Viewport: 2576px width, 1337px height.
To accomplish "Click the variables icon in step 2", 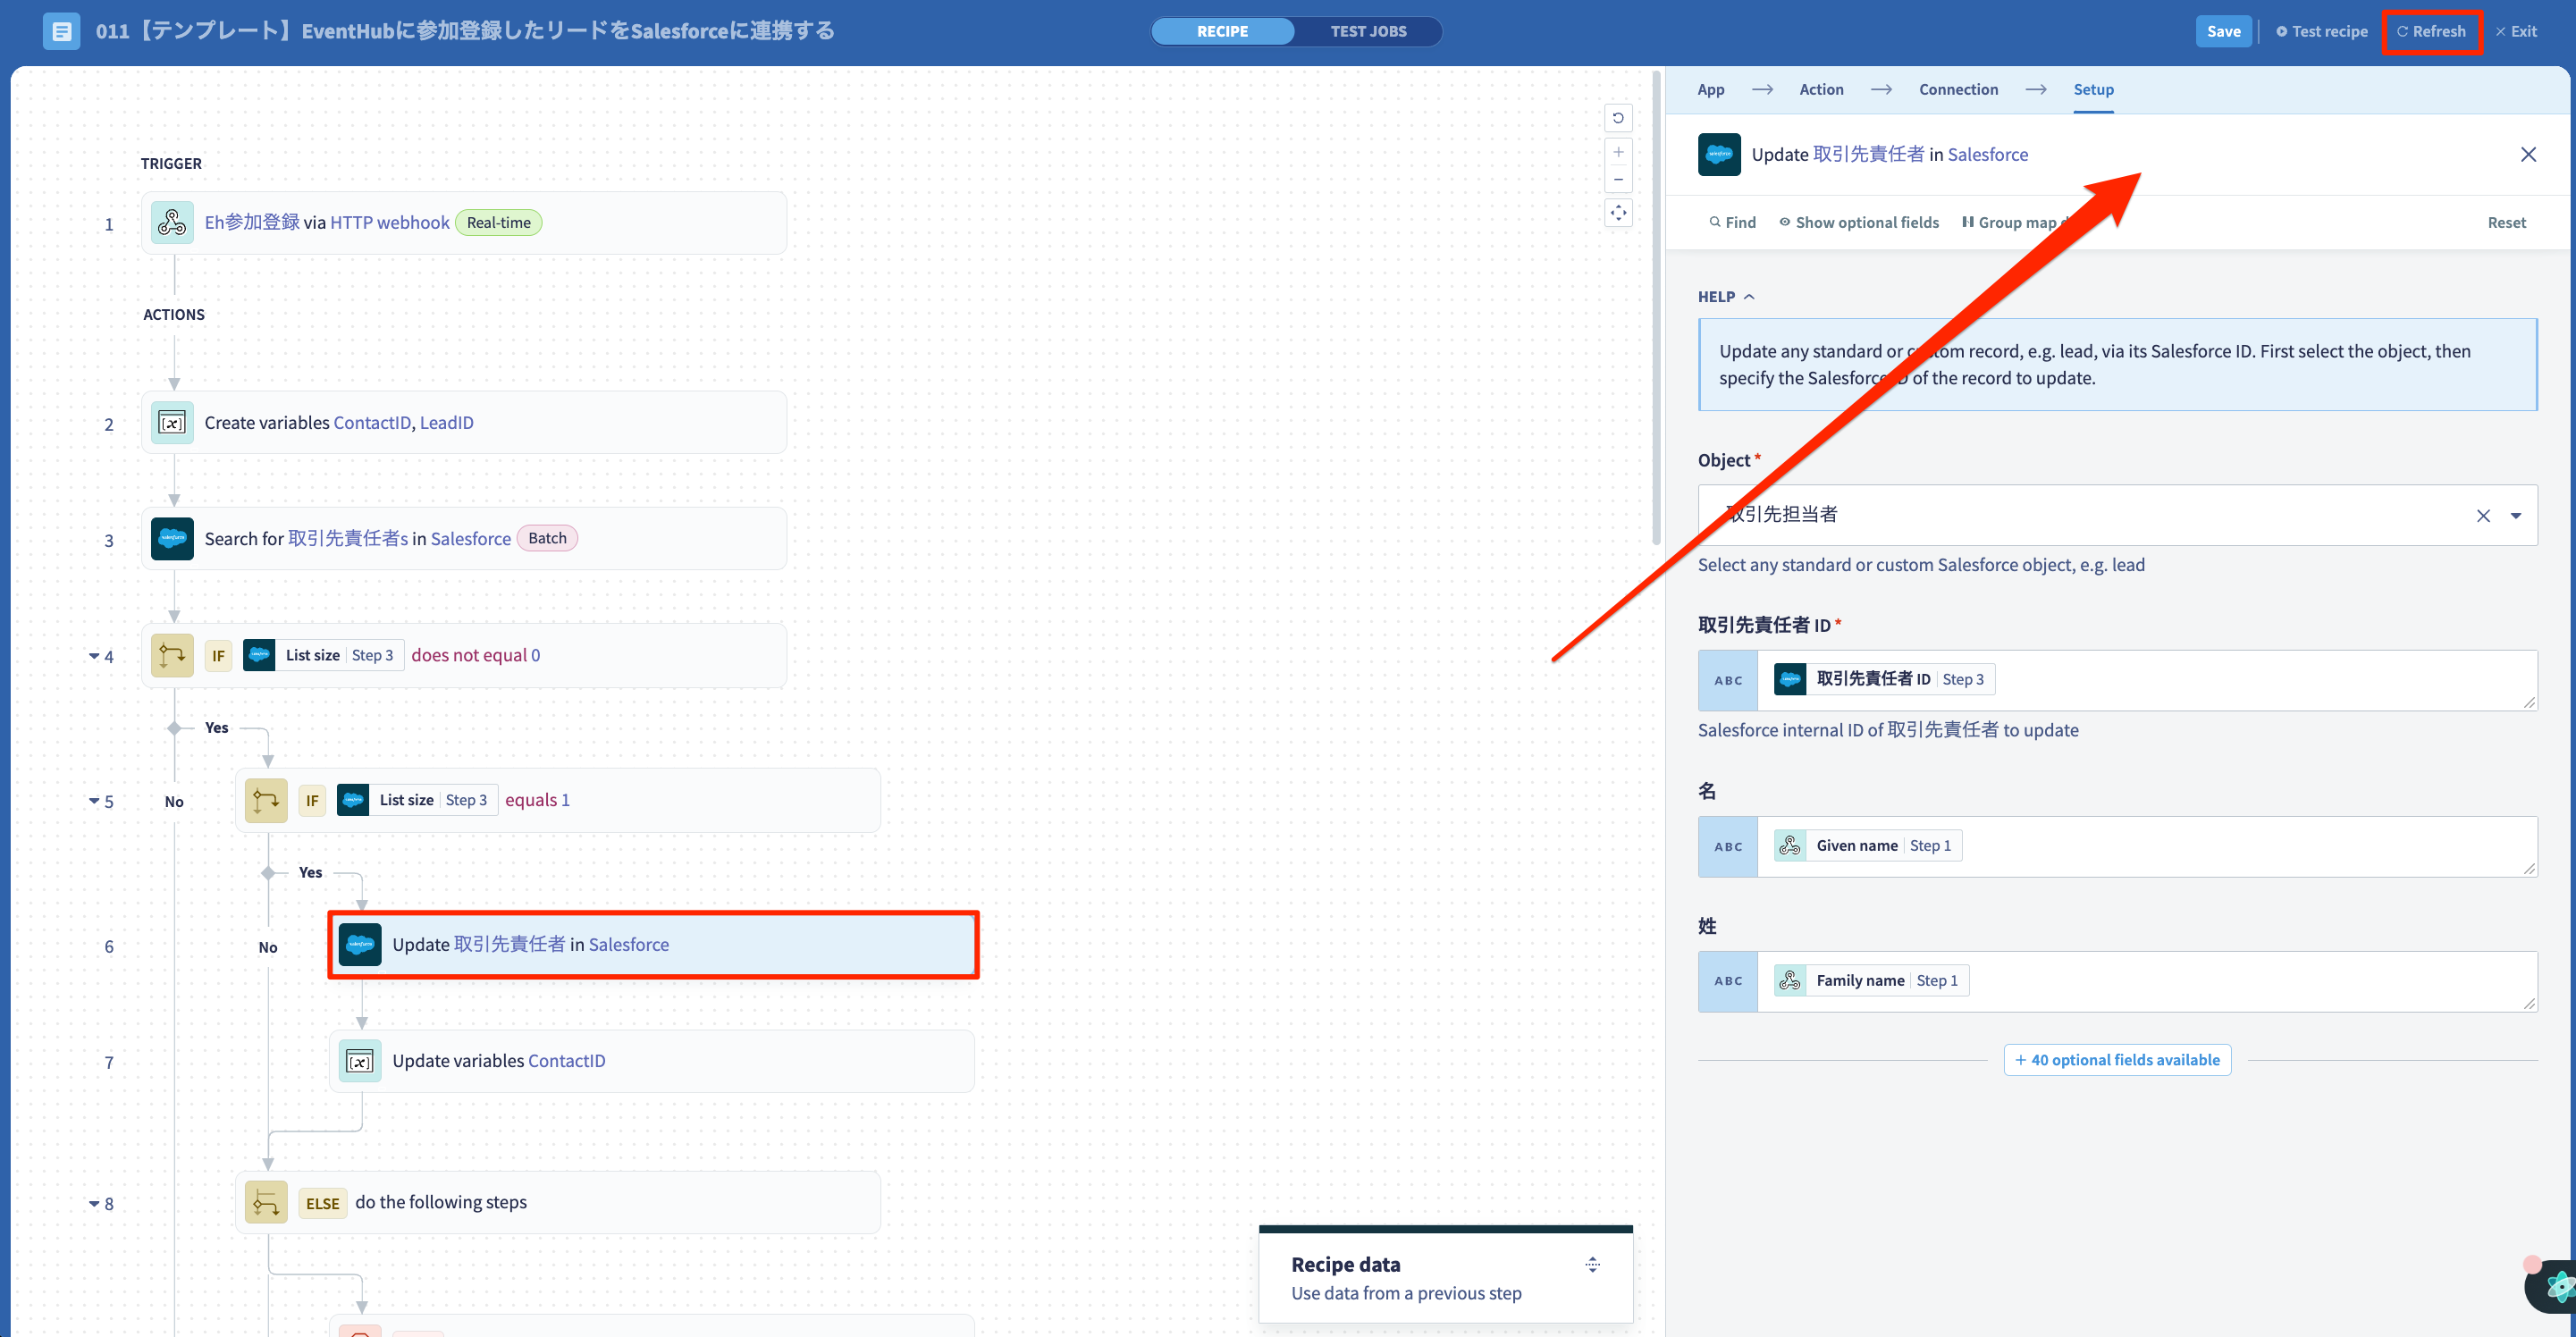I will (x=172, y=423).
